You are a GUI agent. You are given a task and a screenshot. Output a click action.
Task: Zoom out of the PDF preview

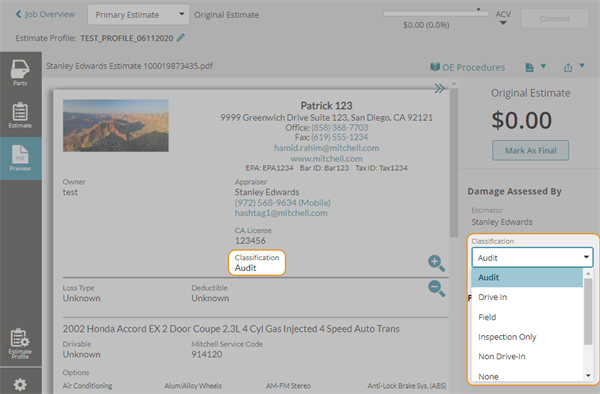(436, 288)
